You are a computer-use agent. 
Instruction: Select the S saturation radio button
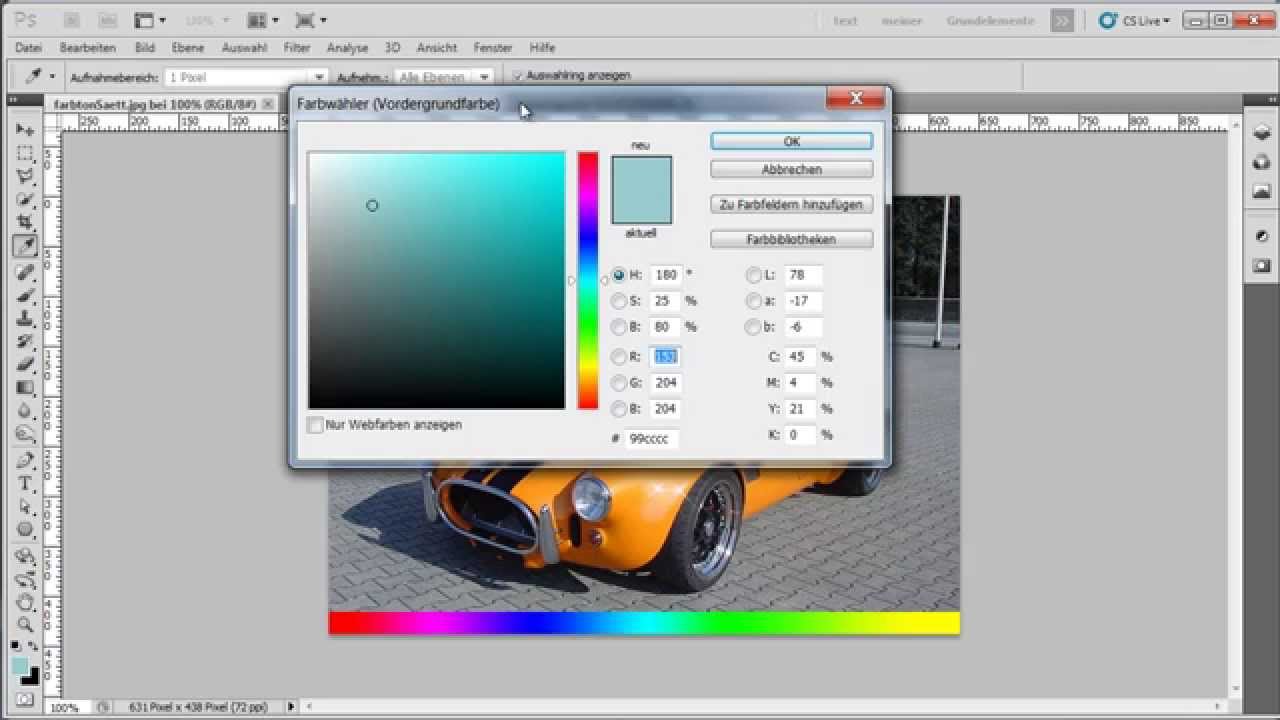[x=619, y=301]
